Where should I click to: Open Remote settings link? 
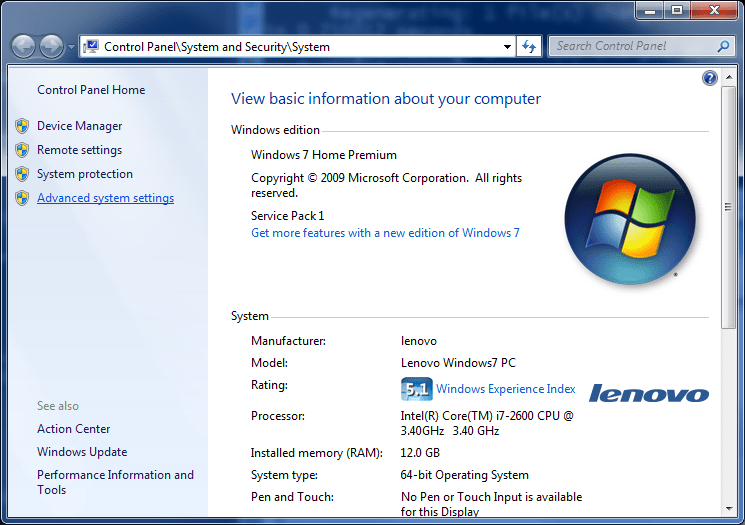pyautogui.click(x=79, y=150)
